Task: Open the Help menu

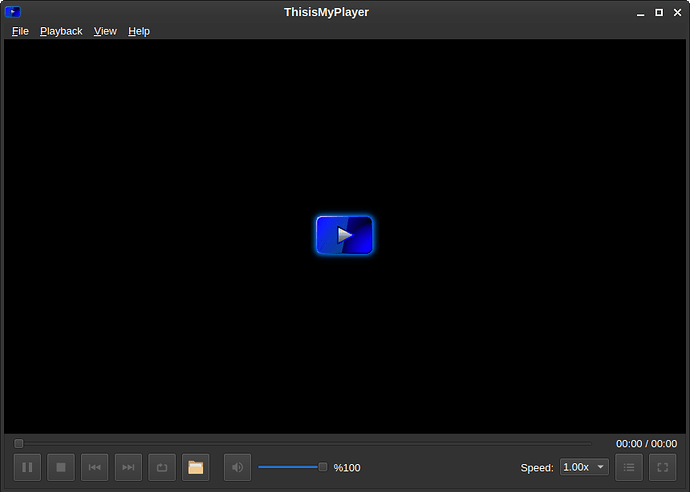Action: pyautogui.click(x=139, y=31)
